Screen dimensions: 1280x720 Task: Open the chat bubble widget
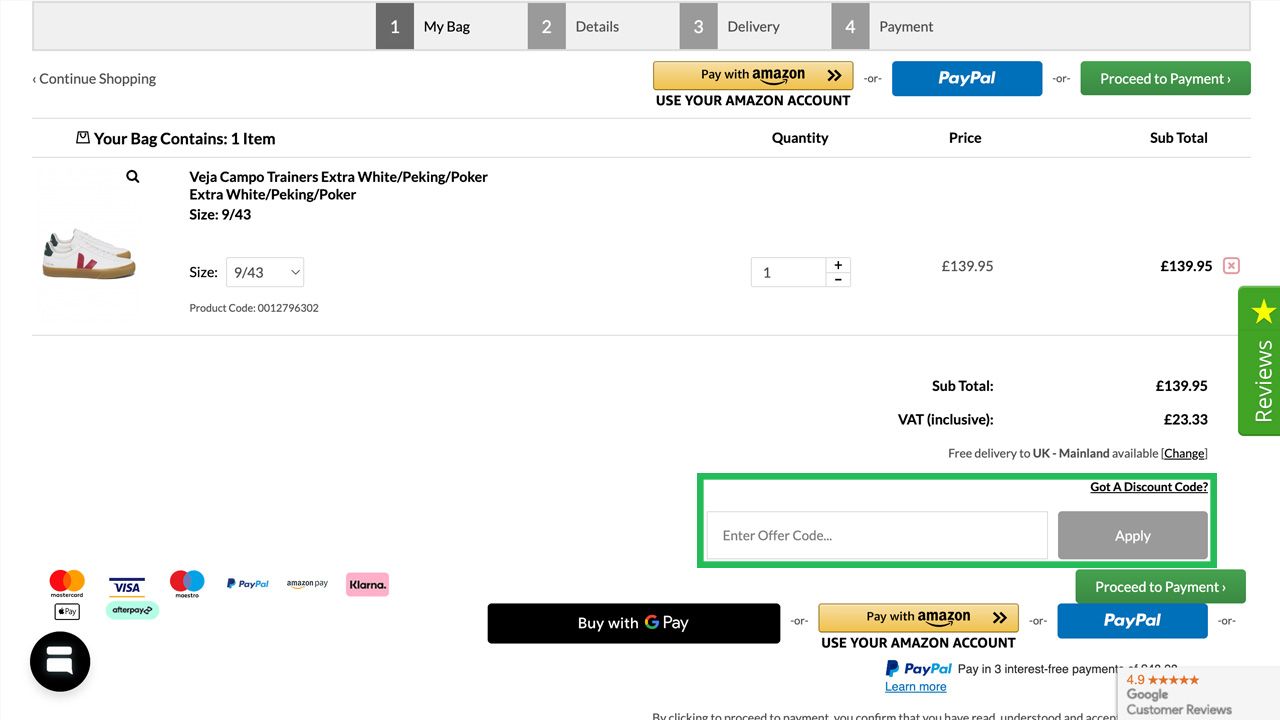(60, 661)
